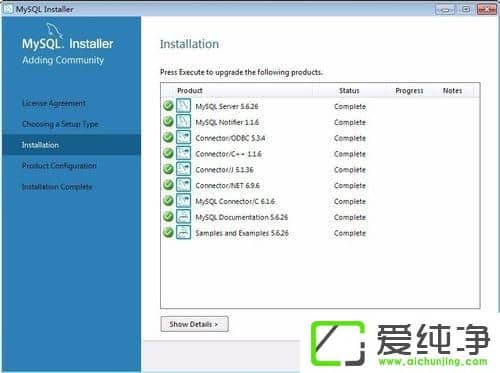Click the MySQL Installer title bar icon
This screenshot has width=500, height=373.
point(8,9)
